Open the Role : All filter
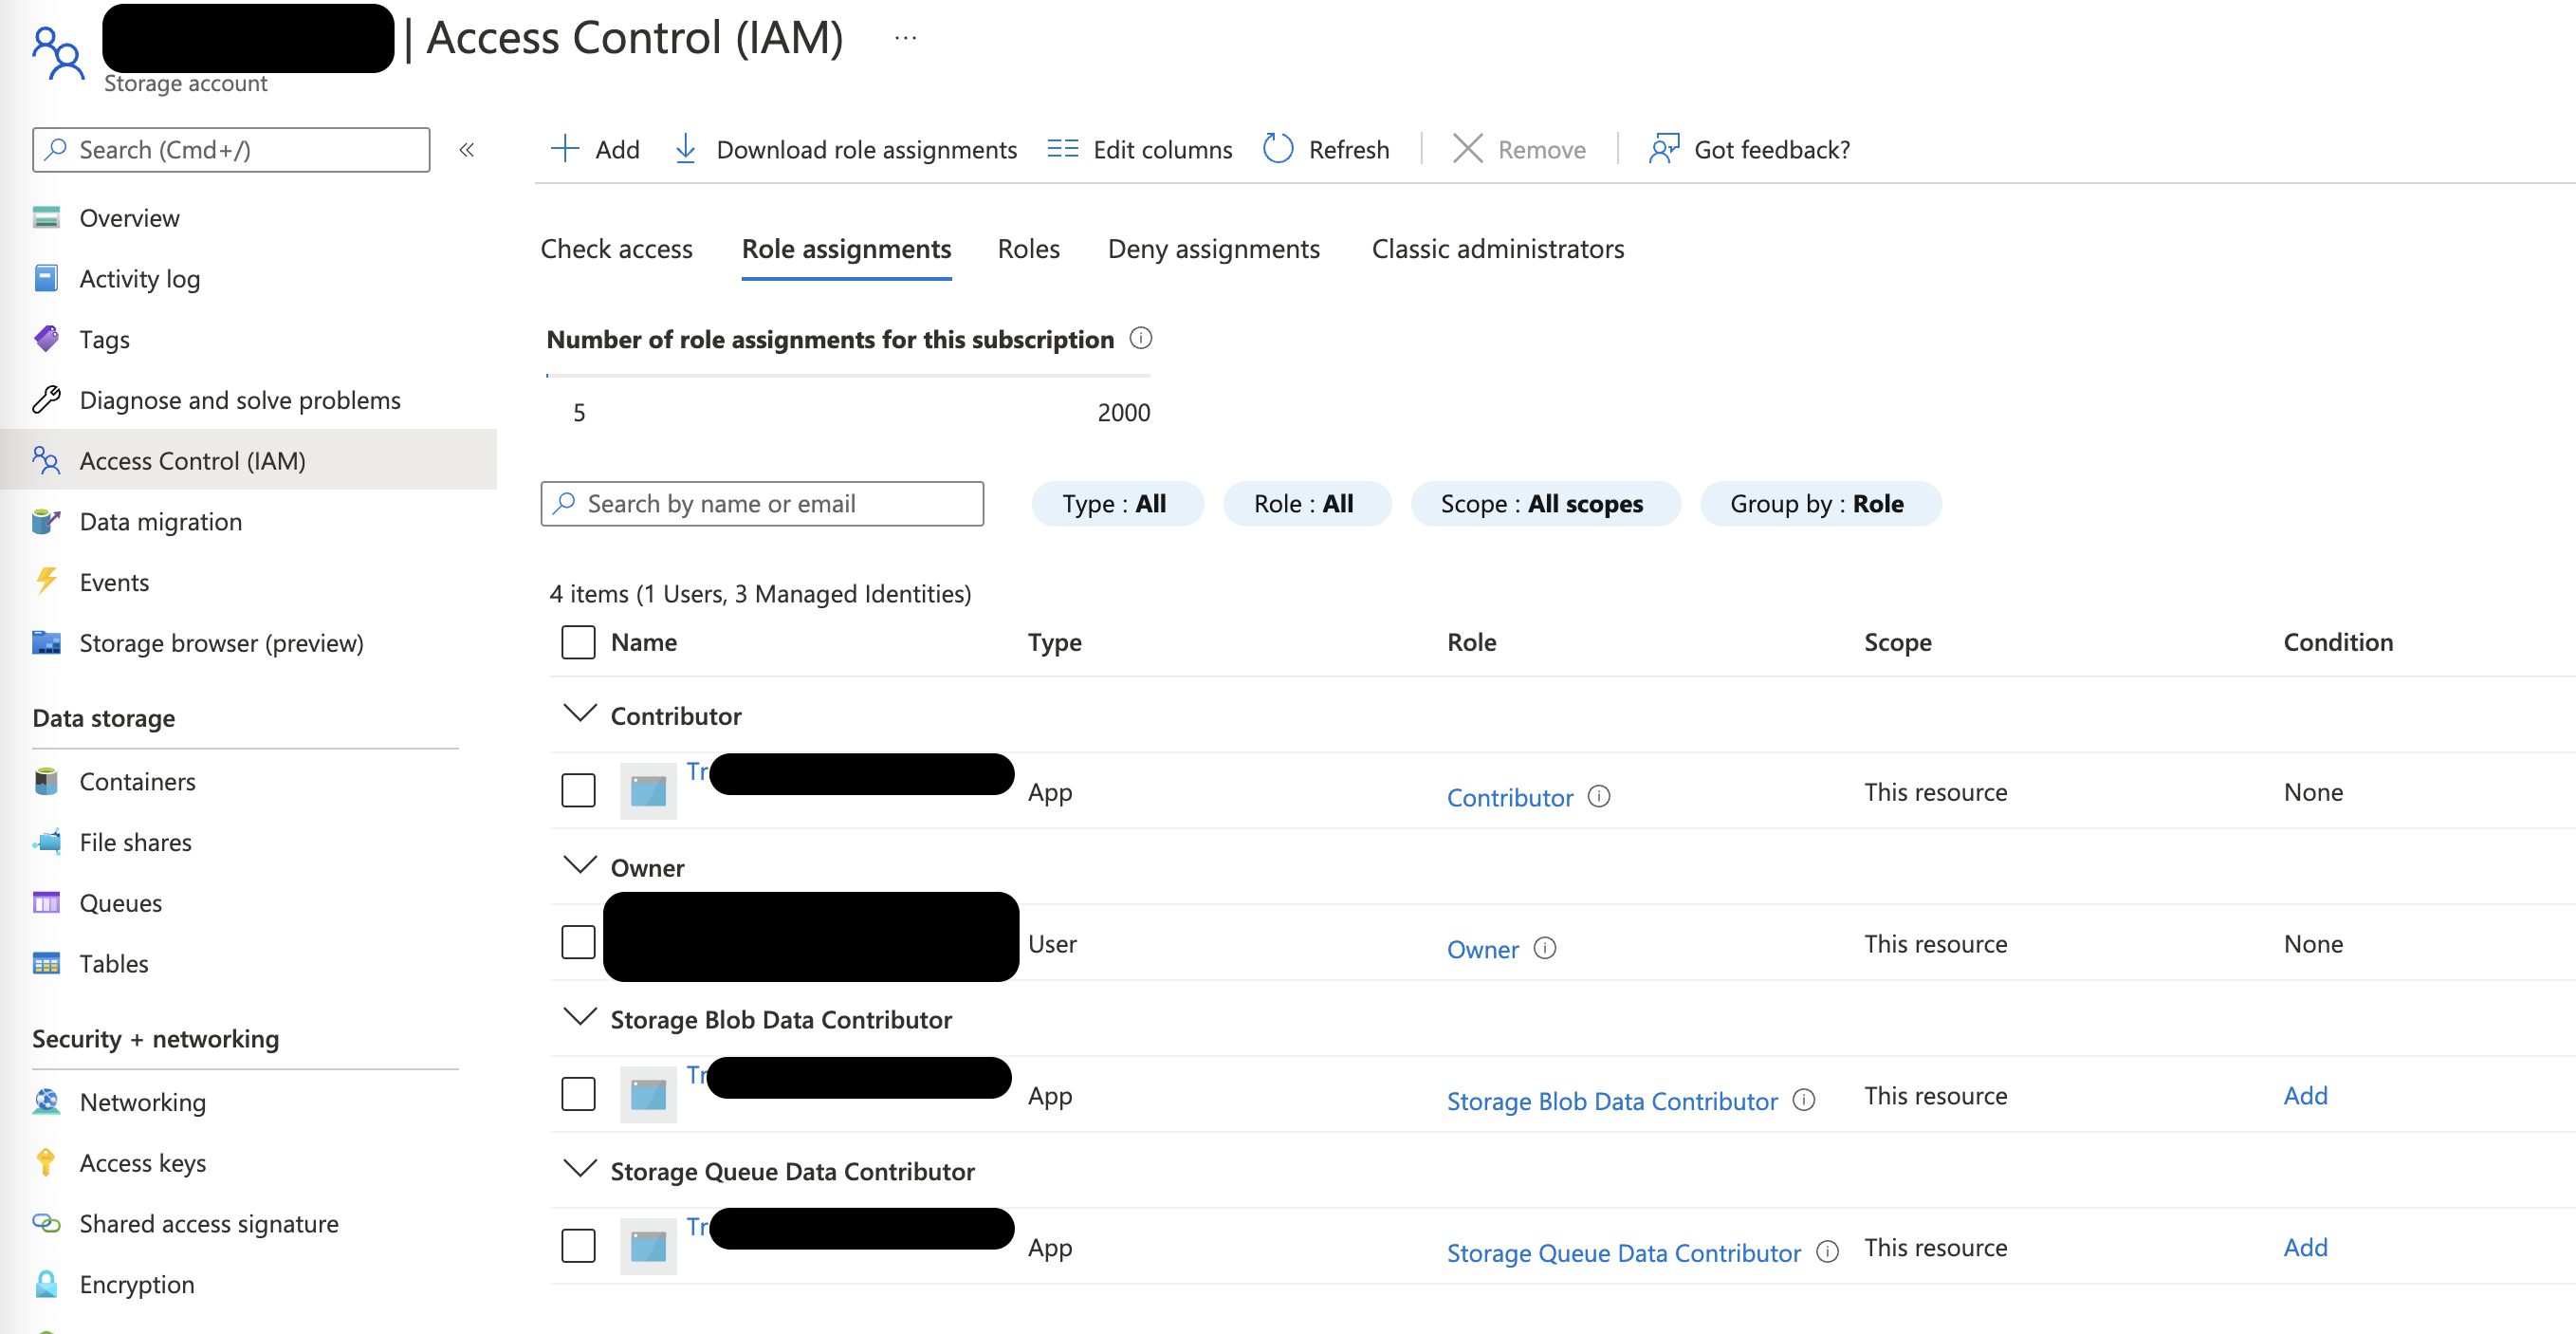The height and width of the screenshot is (1334, 2576). pos(1306,504)
